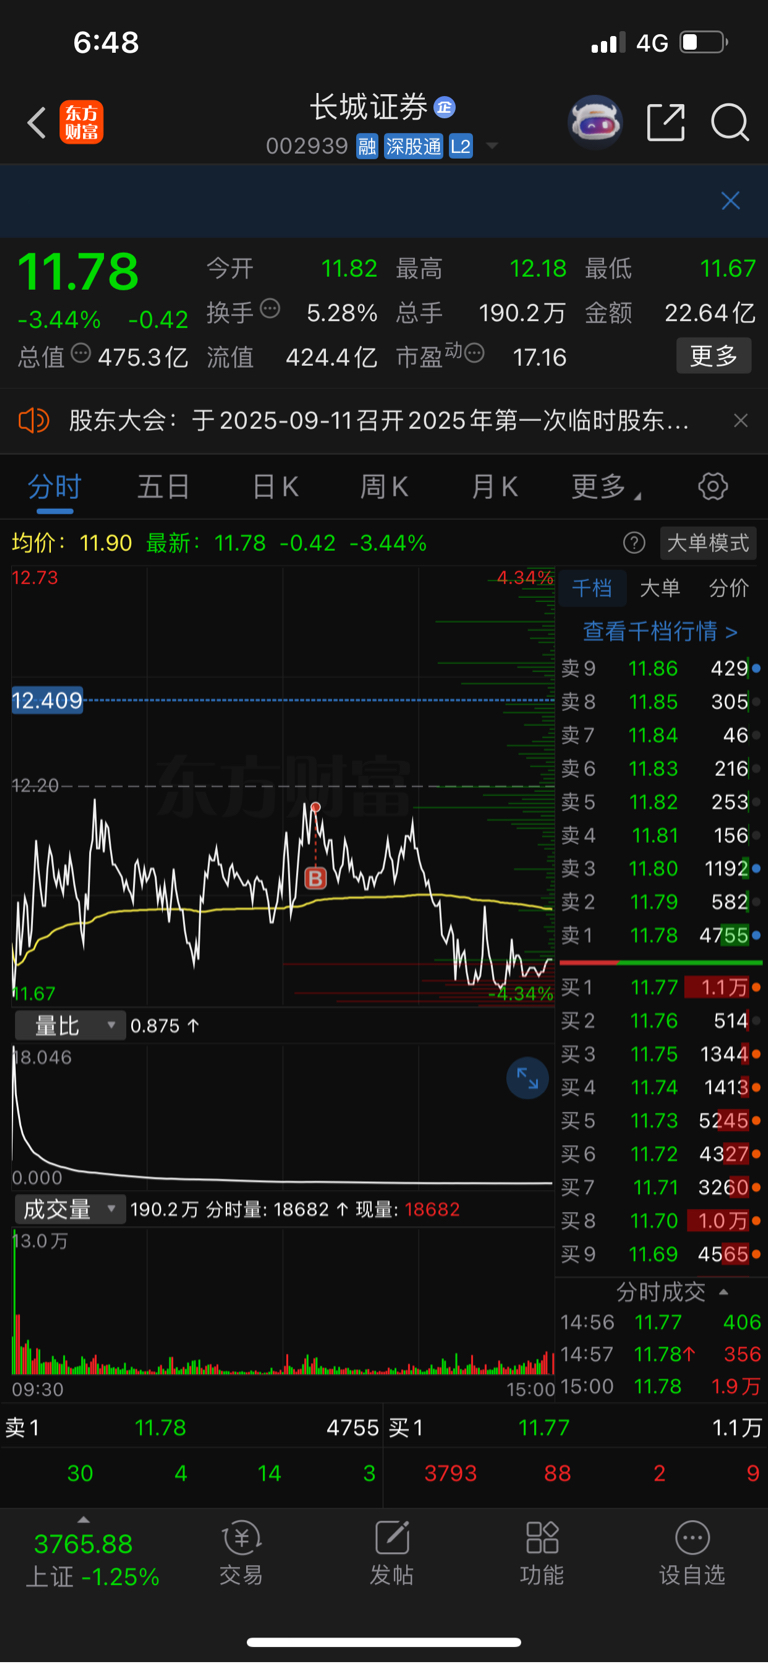Select the 大单 tab

pyautogui.click(x=660, y=588)
